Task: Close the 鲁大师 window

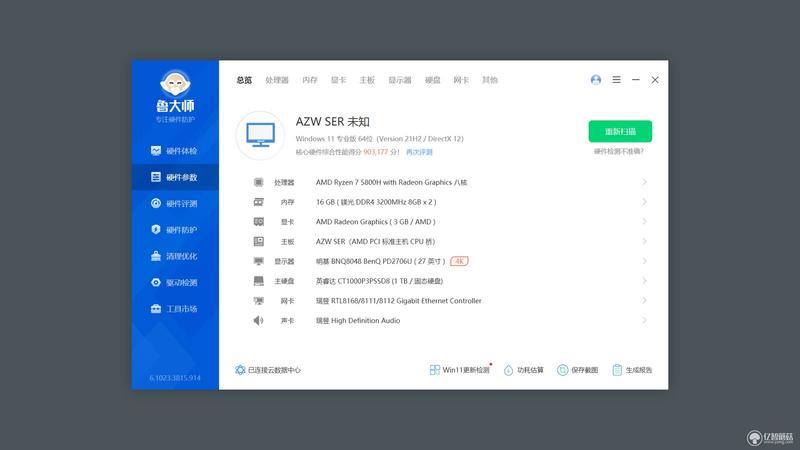Action: [655, 80]
